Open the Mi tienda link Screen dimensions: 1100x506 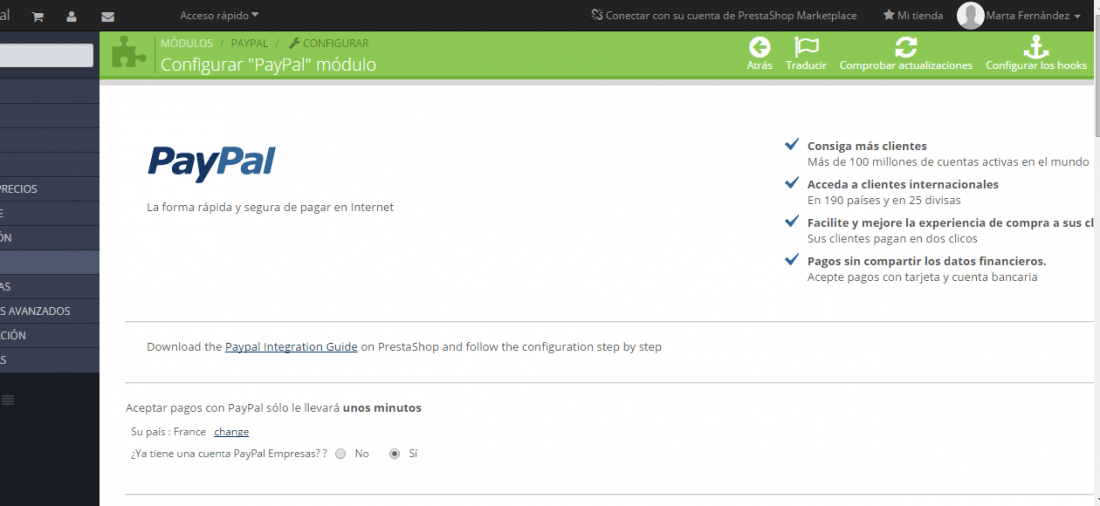(913, 15)
